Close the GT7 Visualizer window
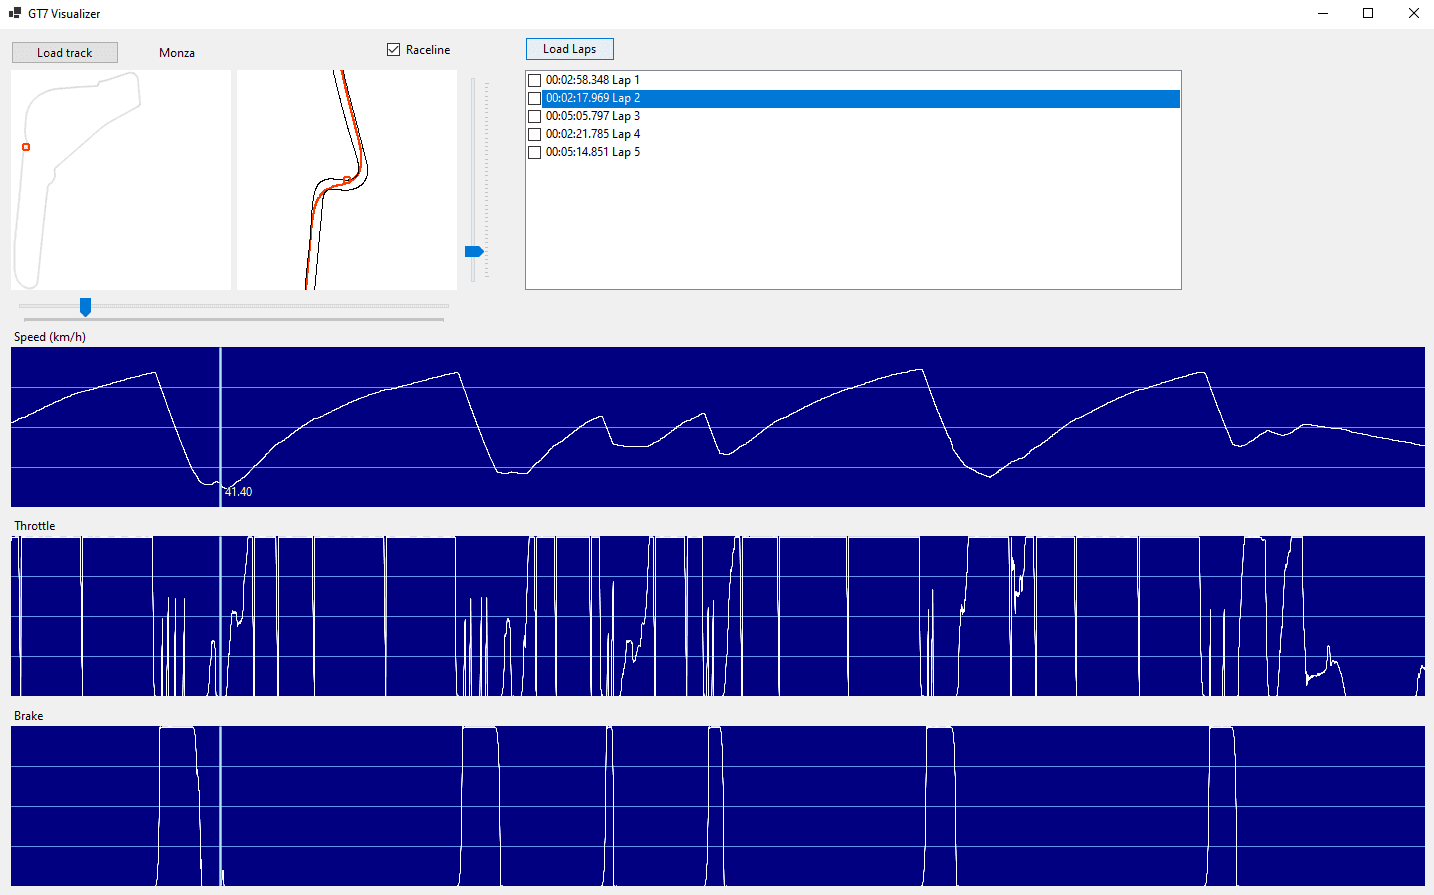Screen dimensions: 1434x895 click(1413, 14)
